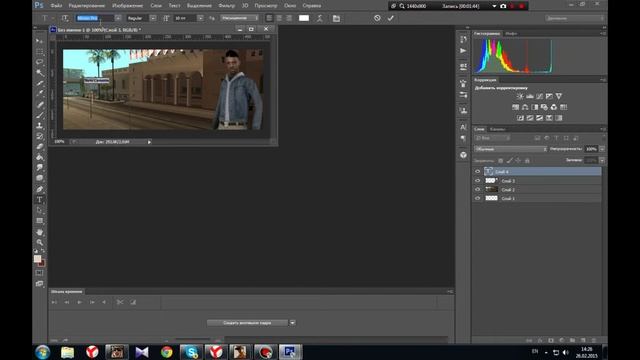Switch to the Инфо tab
This screenshot has height=360, width=640.
click(511, 33)
